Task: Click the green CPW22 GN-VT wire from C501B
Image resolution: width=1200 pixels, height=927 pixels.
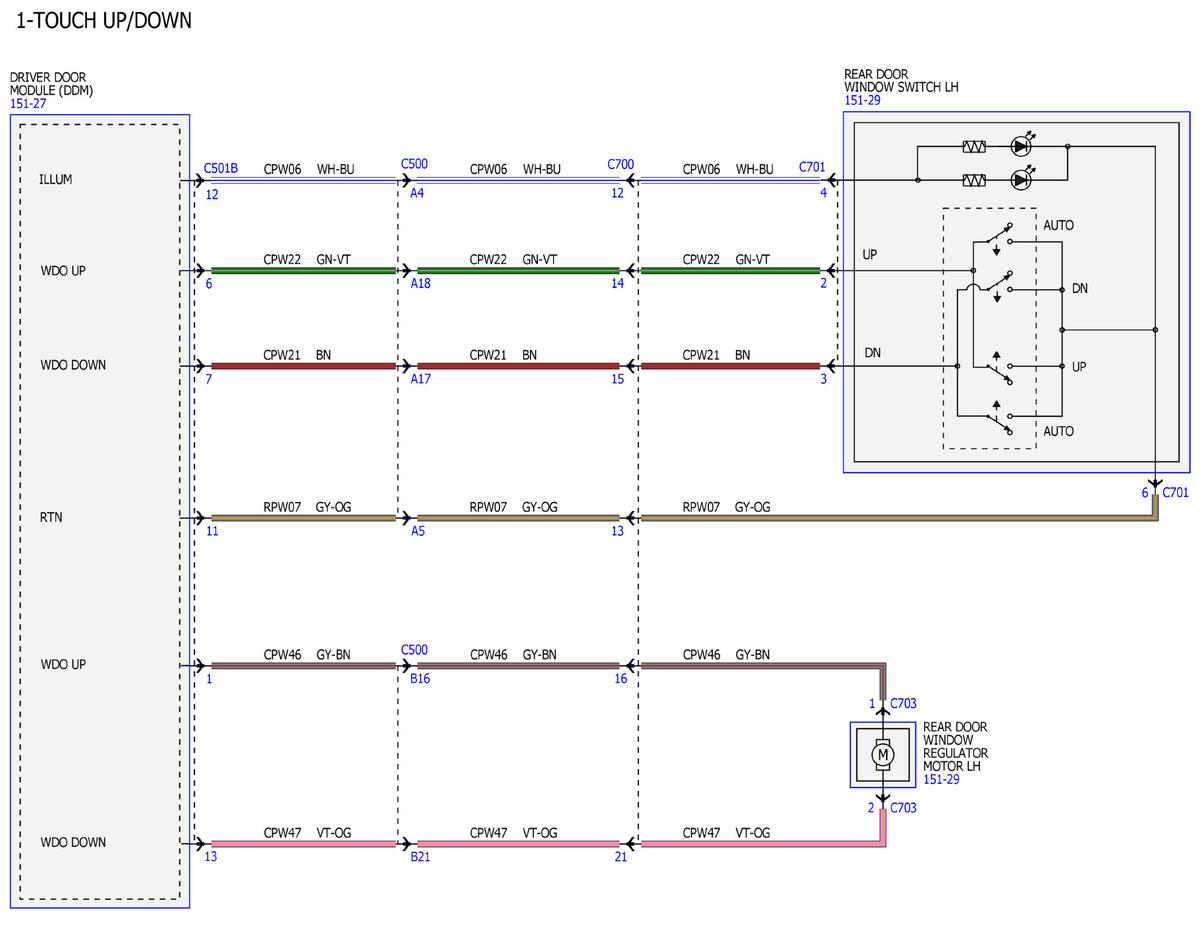Action: (x=303, y=270)
